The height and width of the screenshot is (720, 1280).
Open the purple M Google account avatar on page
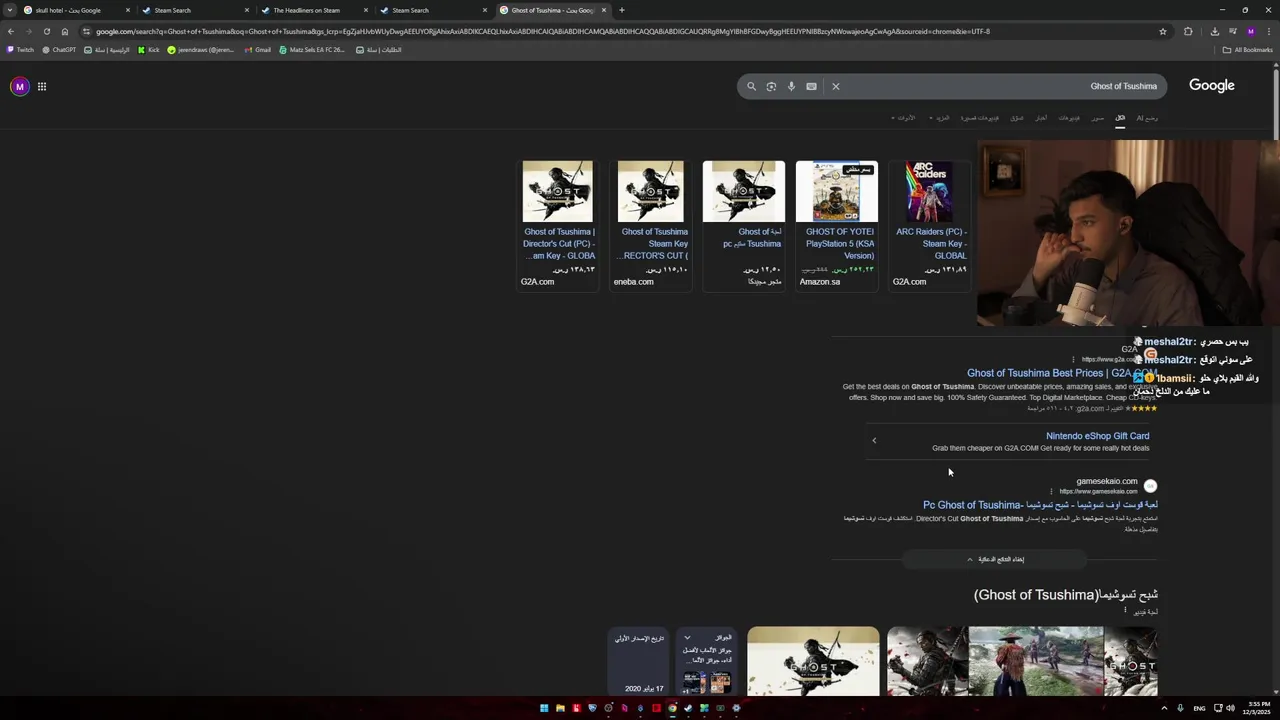tap(19, 86)
